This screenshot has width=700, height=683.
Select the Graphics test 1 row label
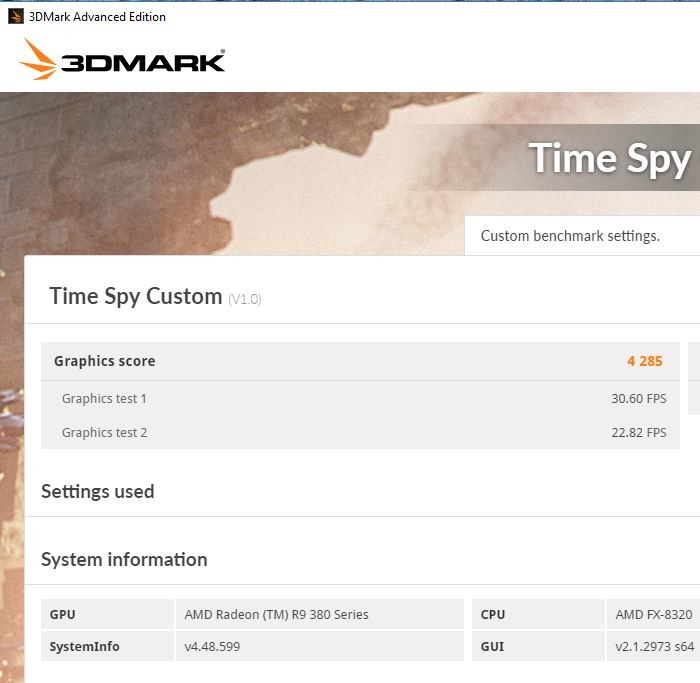[x=104, y=398]
